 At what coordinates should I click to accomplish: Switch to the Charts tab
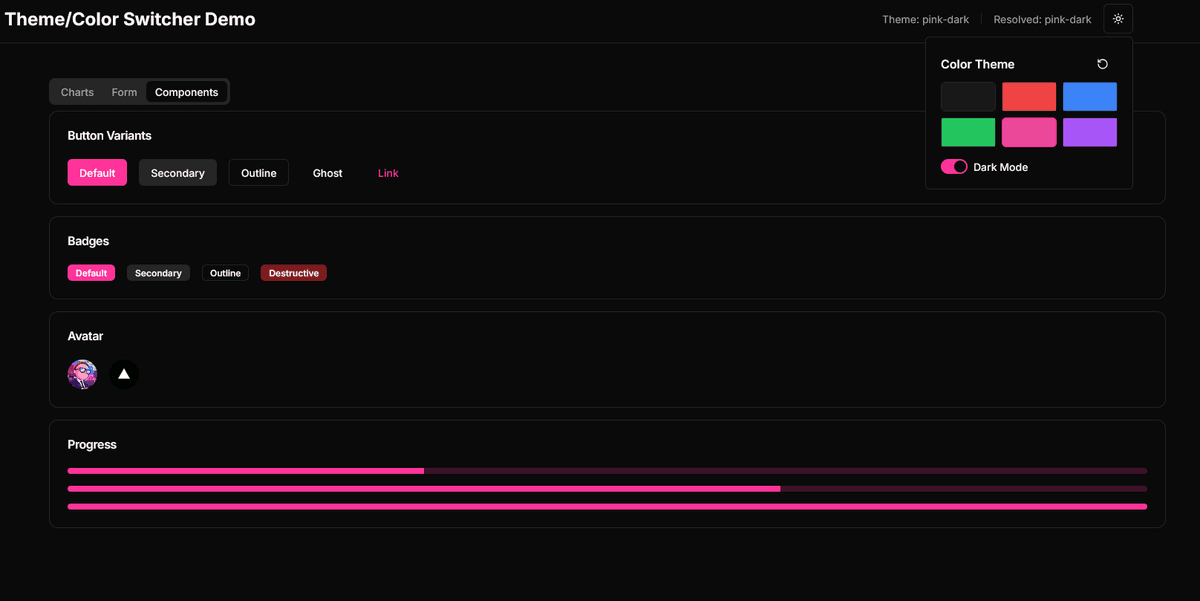click(x=77, y=91)
